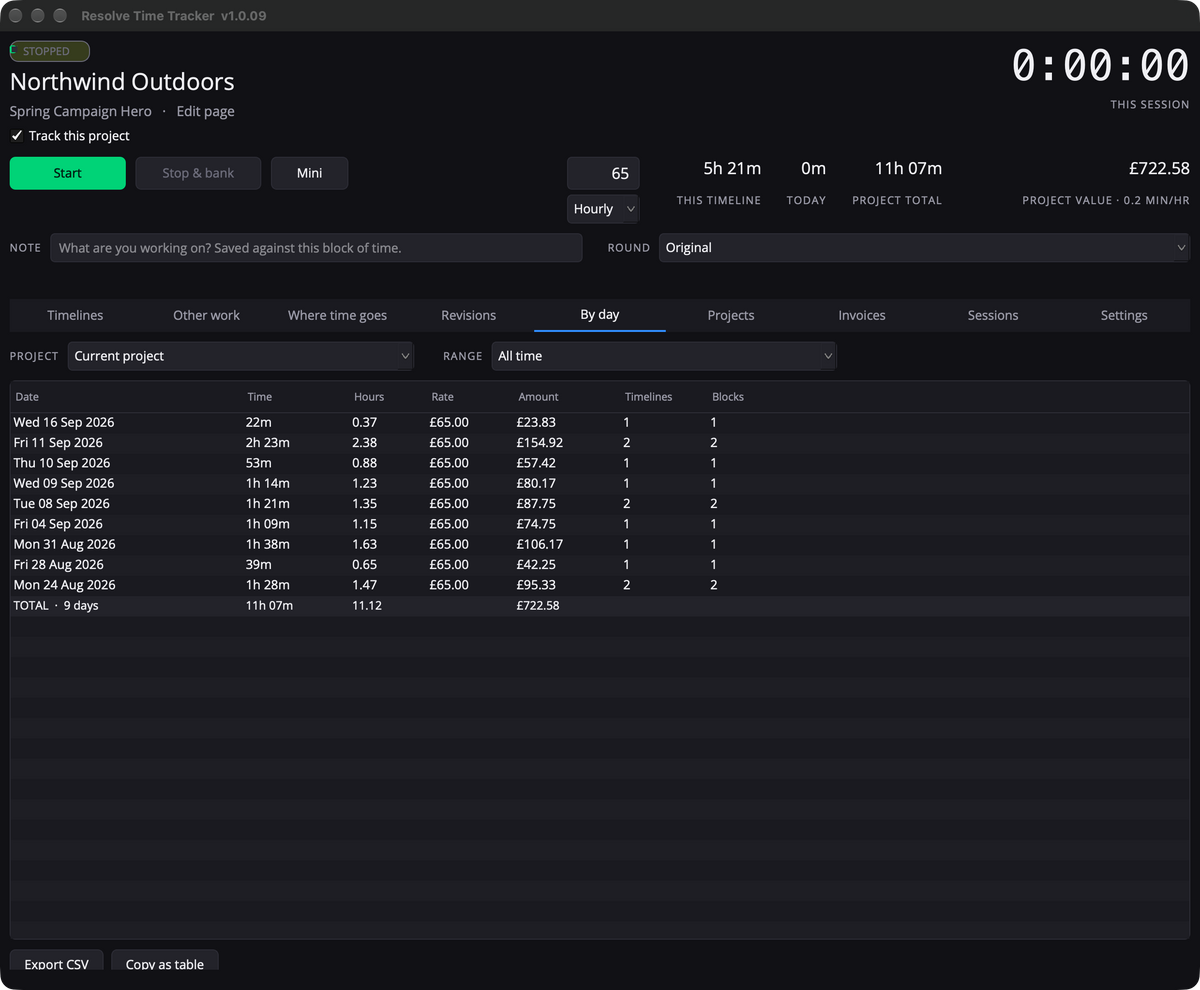The width and height of the screenshot is (1200, 990).
Task: Click the 0:00:00 session timer
Action: (x=1101, y=66)
